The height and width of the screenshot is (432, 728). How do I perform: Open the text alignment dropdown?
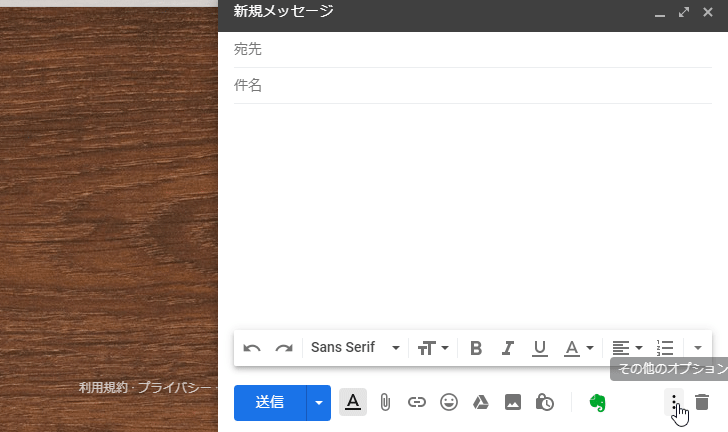627,348
